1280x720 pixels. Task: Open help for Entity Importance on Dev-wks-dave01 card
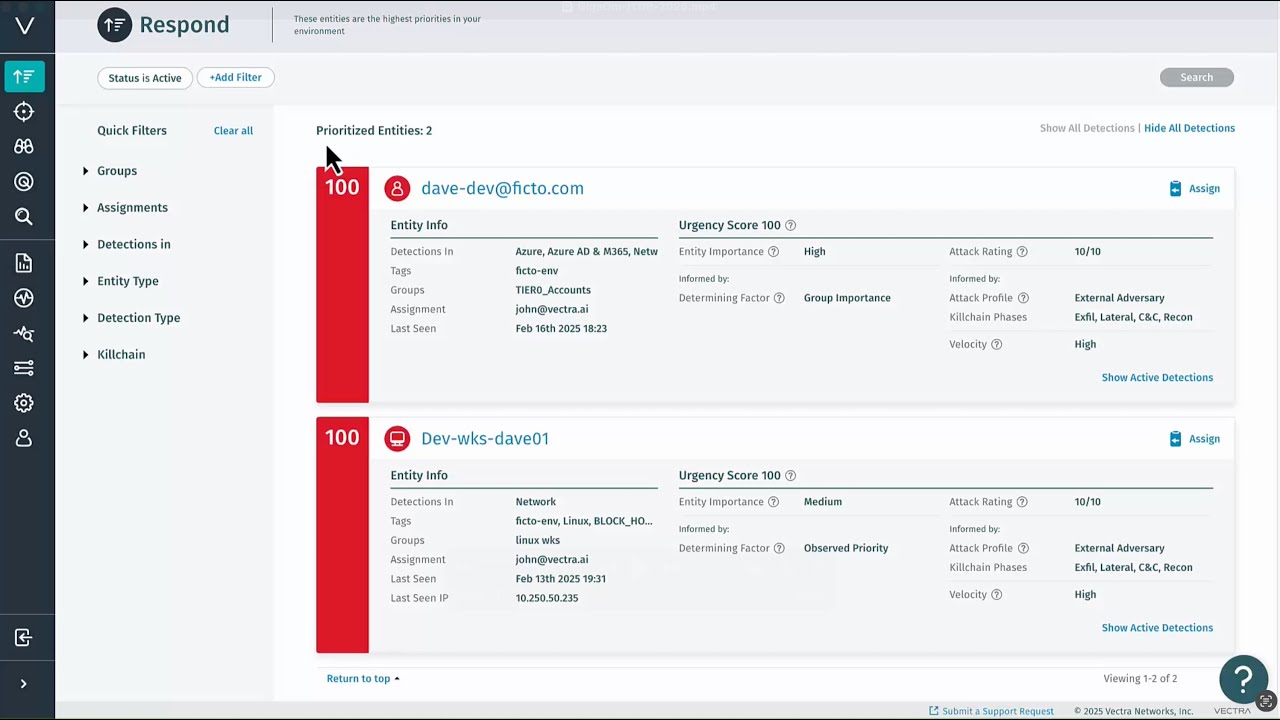coord(773,502)
